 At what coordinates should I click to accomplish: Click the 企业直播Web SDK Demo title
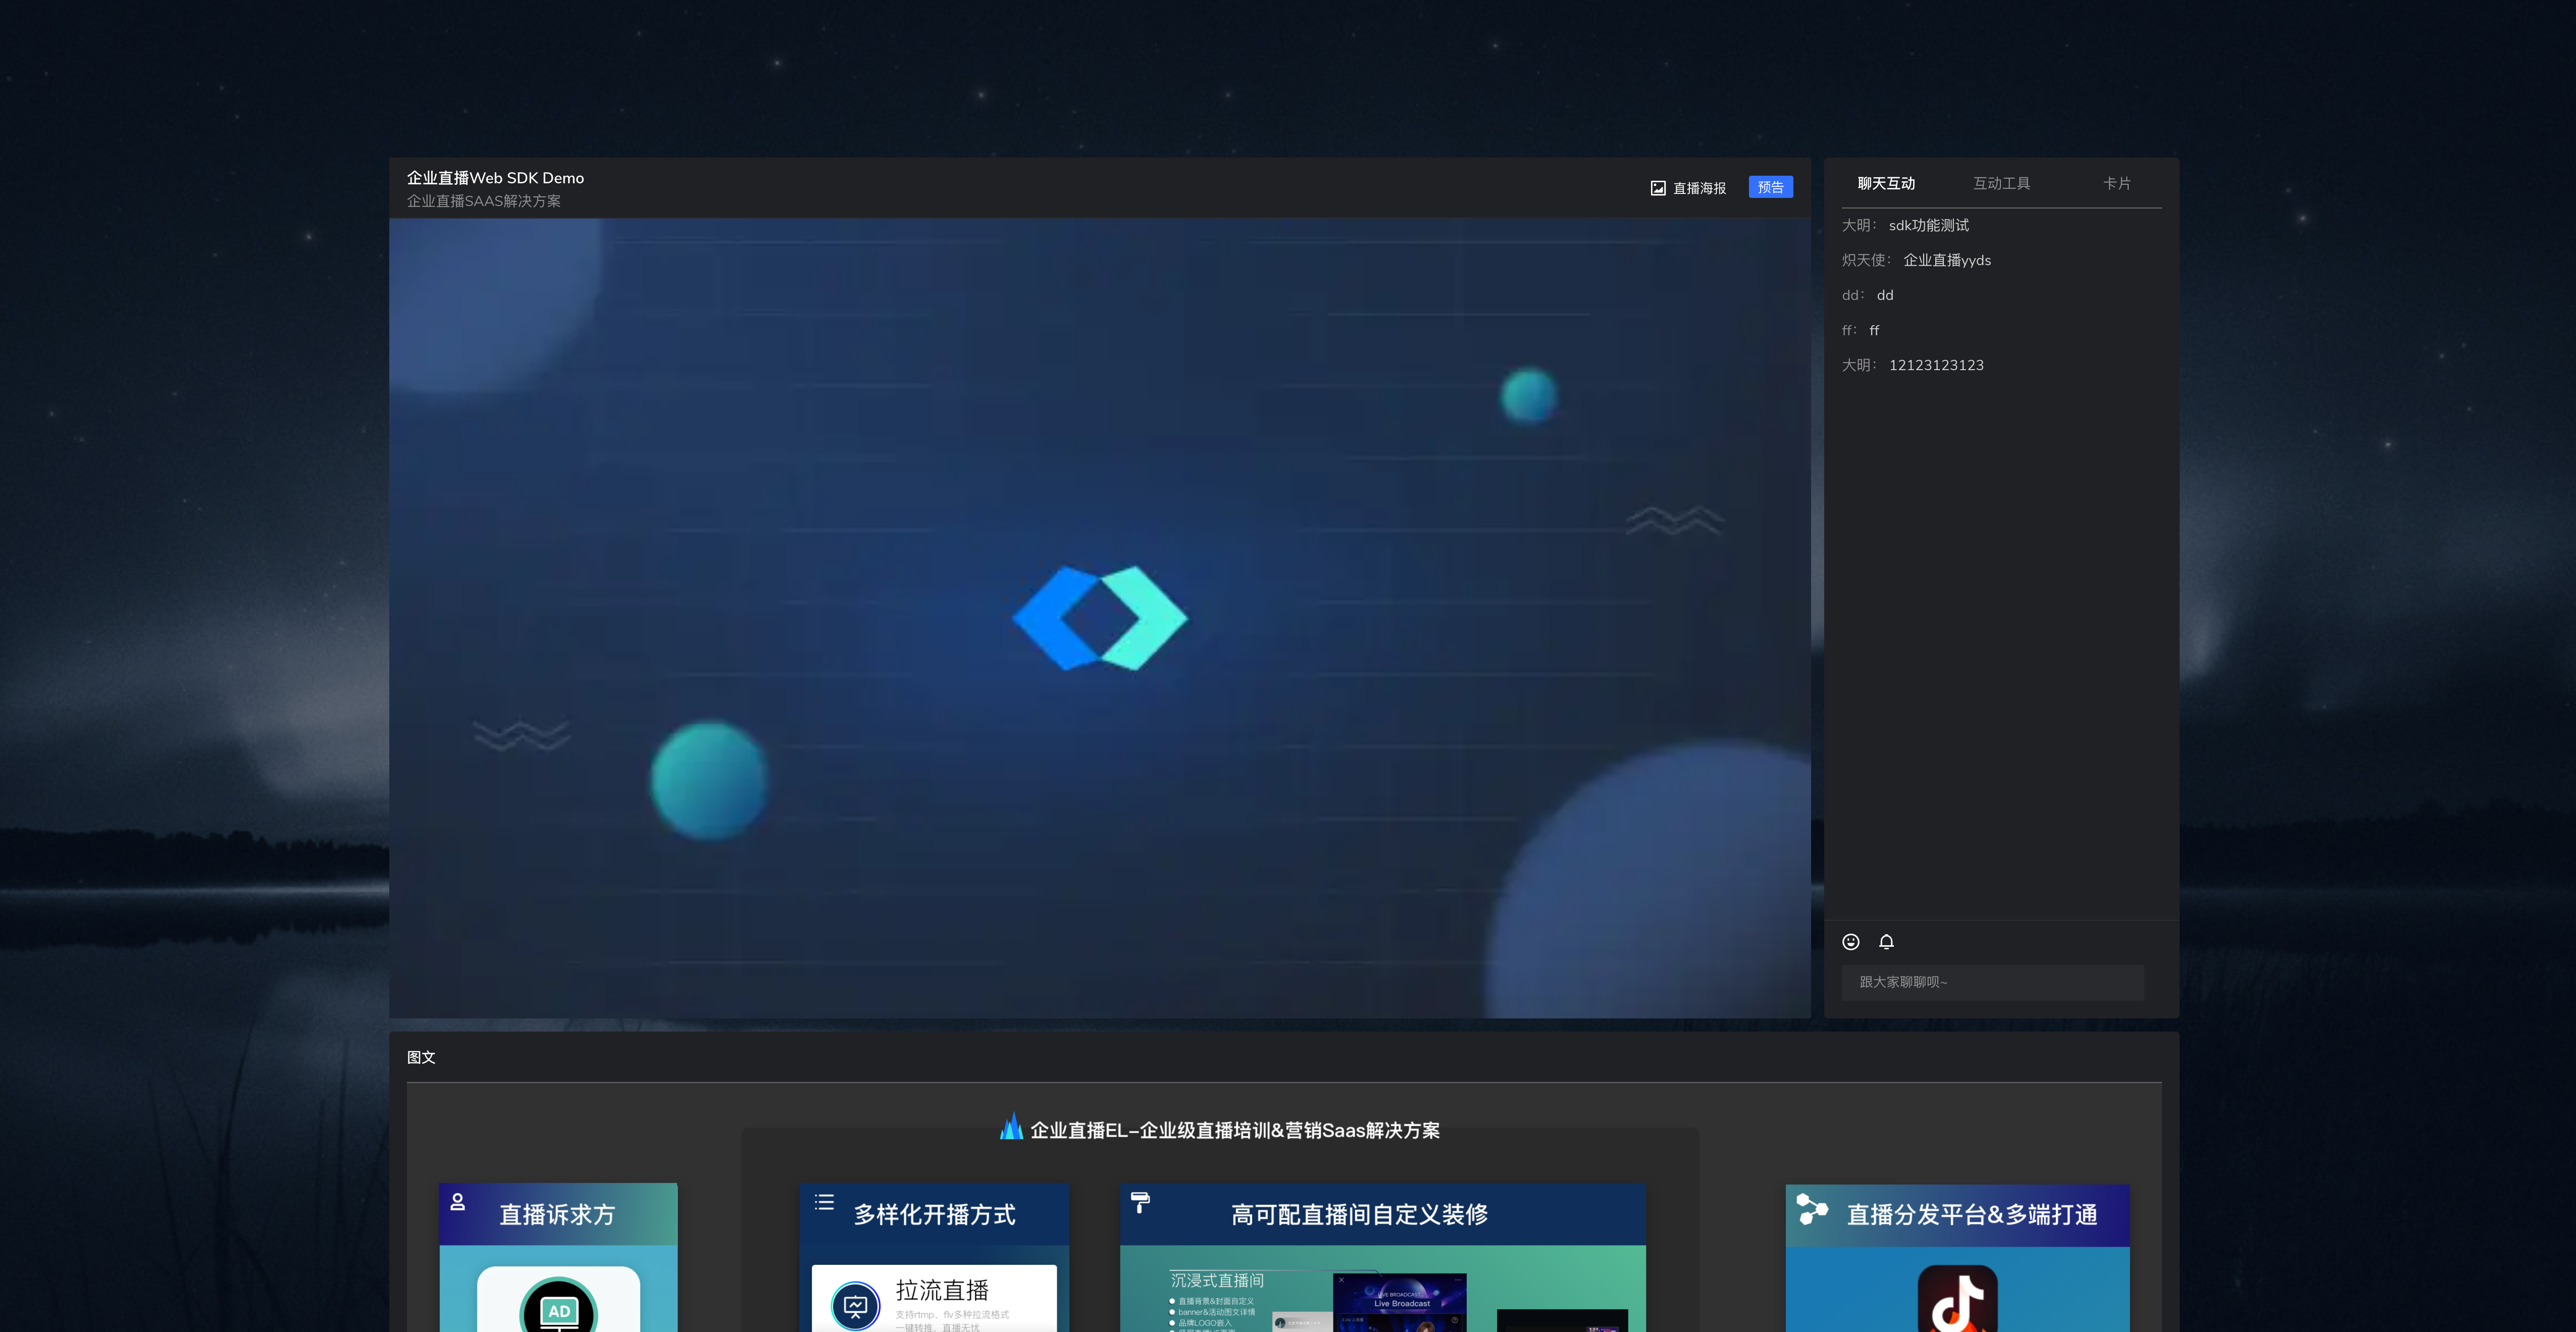point(495,178)
